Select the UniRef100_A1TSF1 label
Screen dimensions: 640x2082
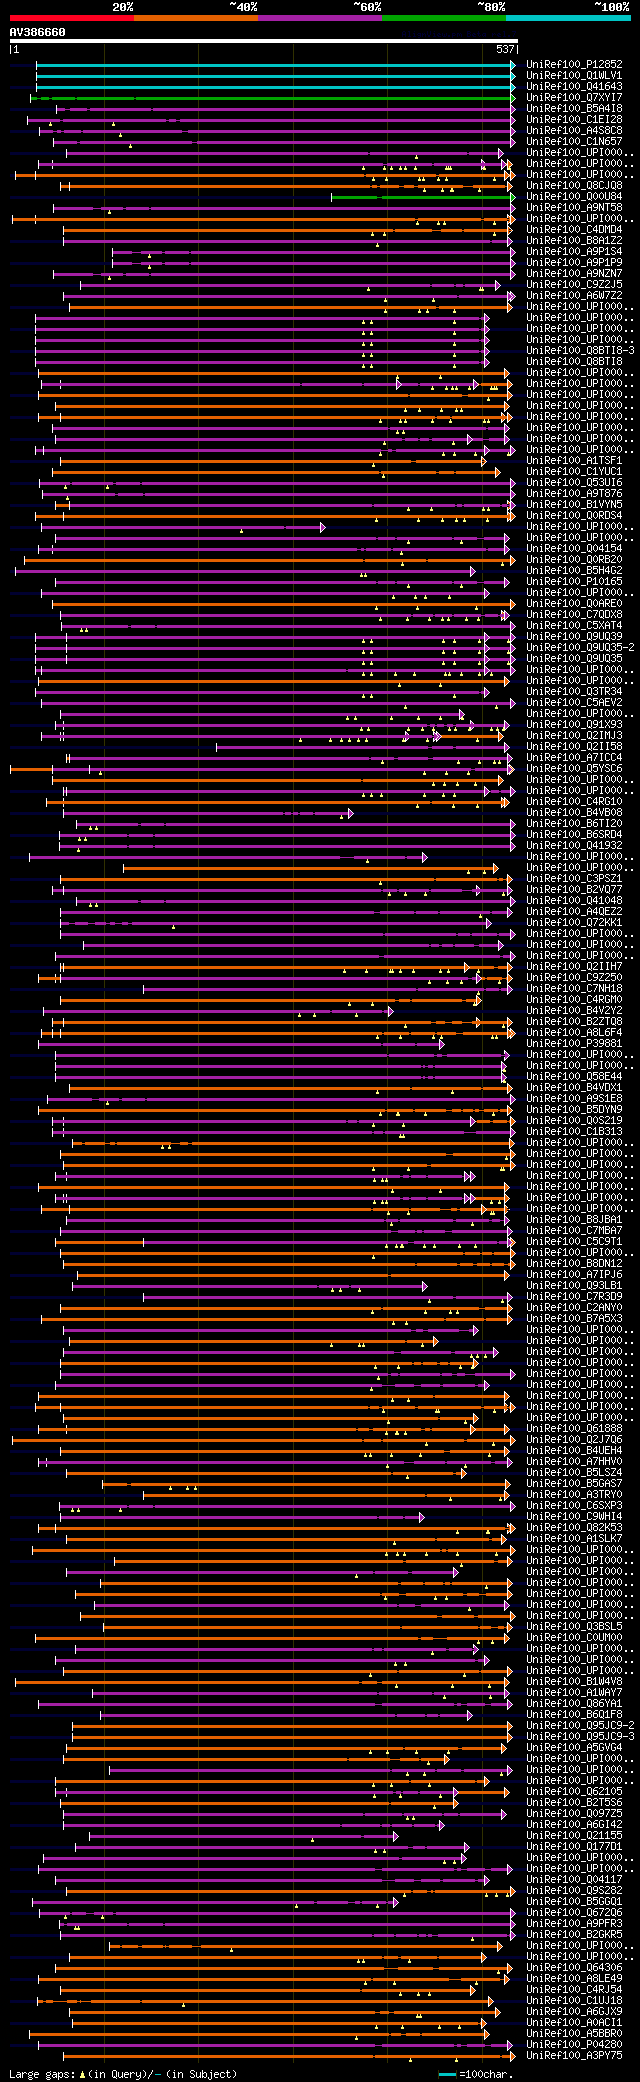[x=574, y=460]
